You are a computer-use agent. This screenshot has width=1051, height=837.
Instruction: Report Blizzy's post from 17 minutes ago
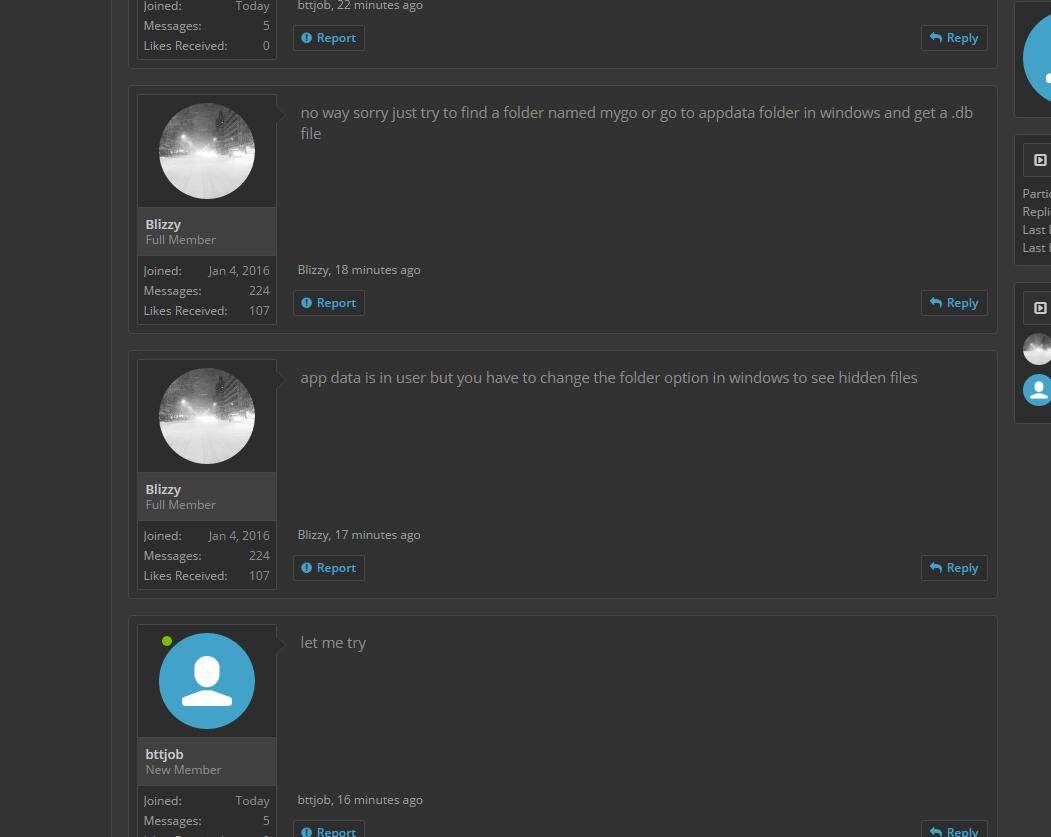[x=328, y=568]
